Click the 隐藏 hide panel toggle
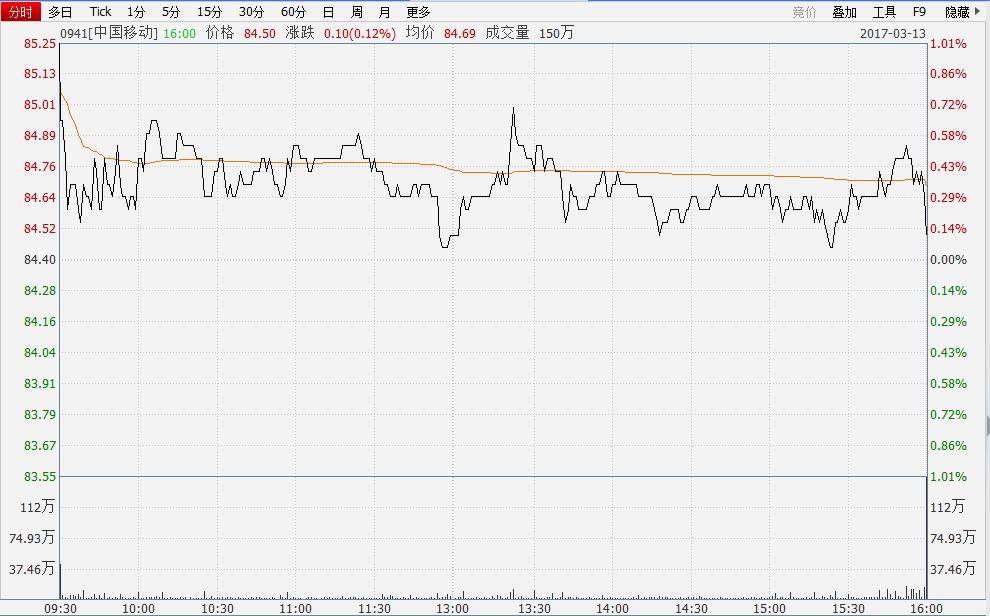 tap(957, 12)
